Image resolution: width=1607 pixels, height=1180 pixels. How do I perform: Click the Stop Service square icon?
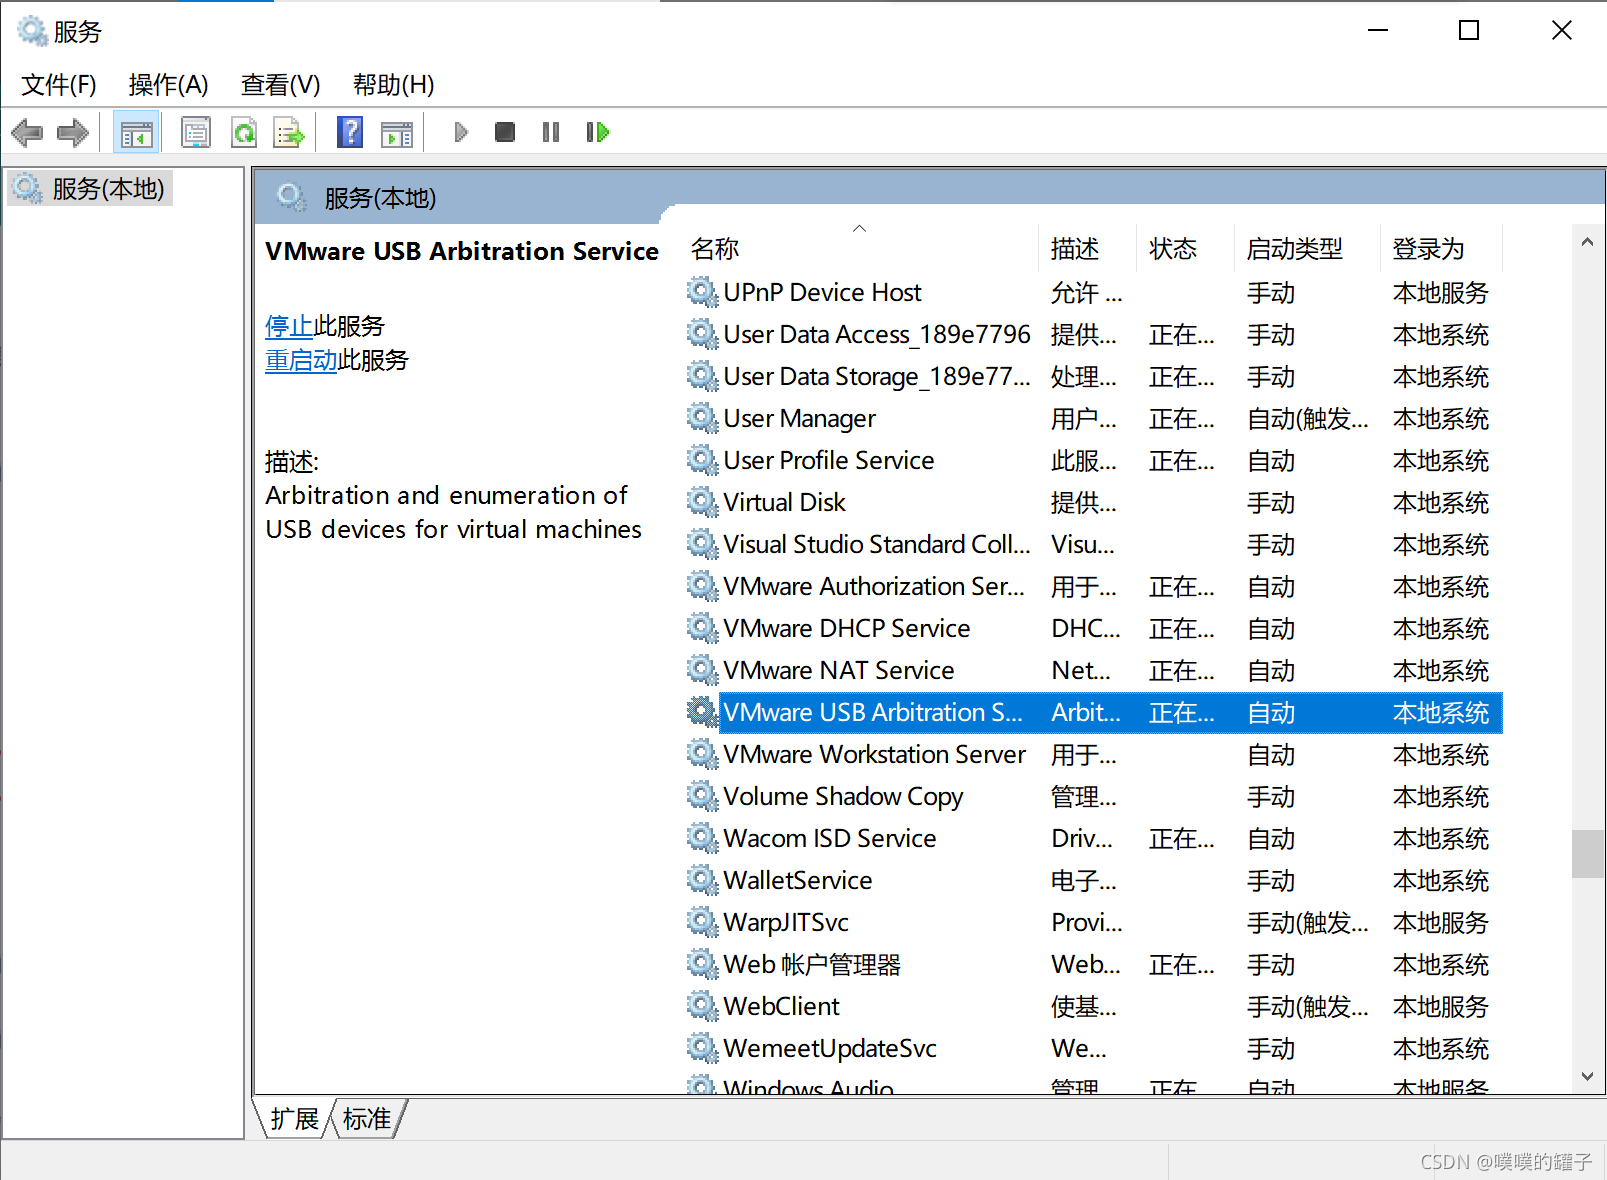[505, 132]
